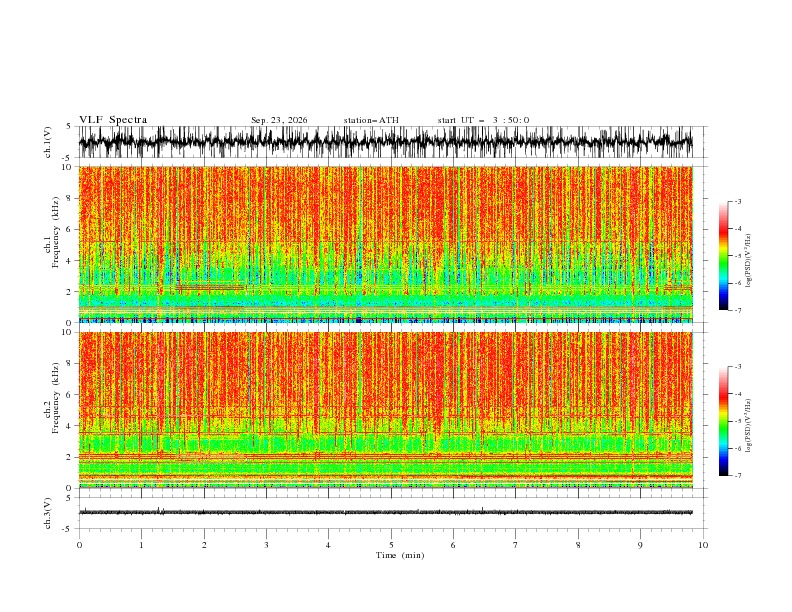Image resolution: width=792 pixels, height=612 pixels.
Task: Click the VLF Spectra title text
Action: (x=113, y=120)
